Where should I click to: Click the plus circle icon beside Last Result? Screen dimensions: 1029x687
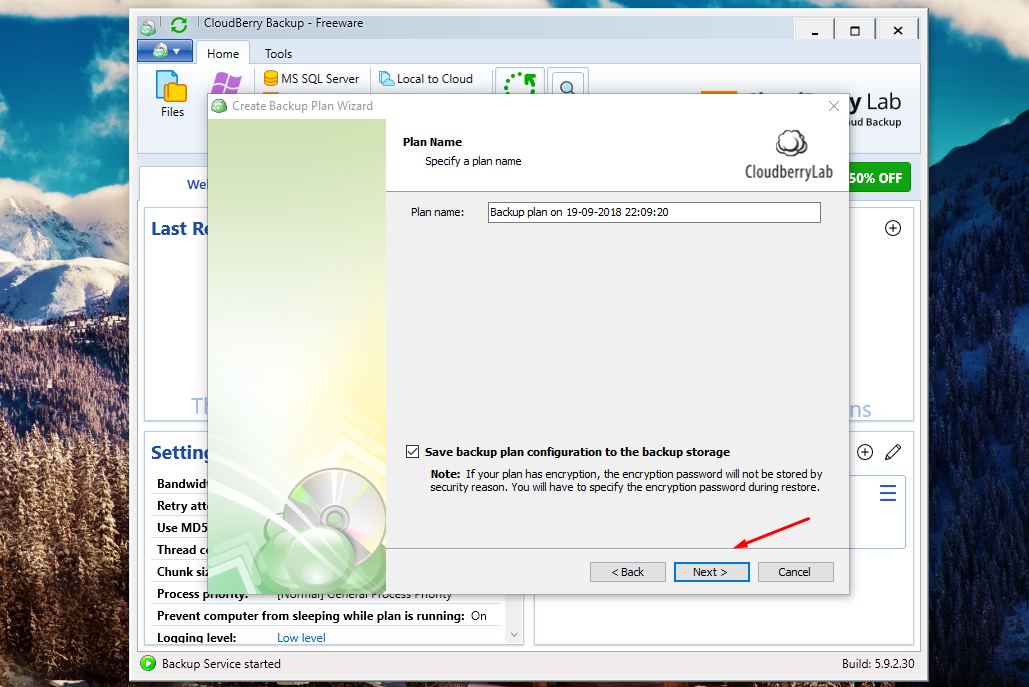coord(892,228)
